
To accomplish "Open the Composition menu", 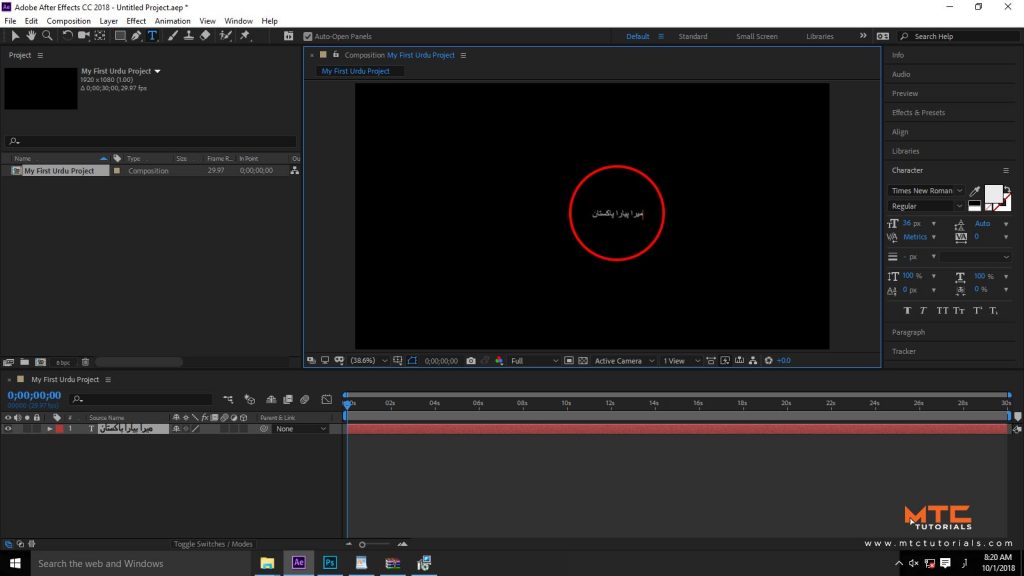I will coord(69,21).
